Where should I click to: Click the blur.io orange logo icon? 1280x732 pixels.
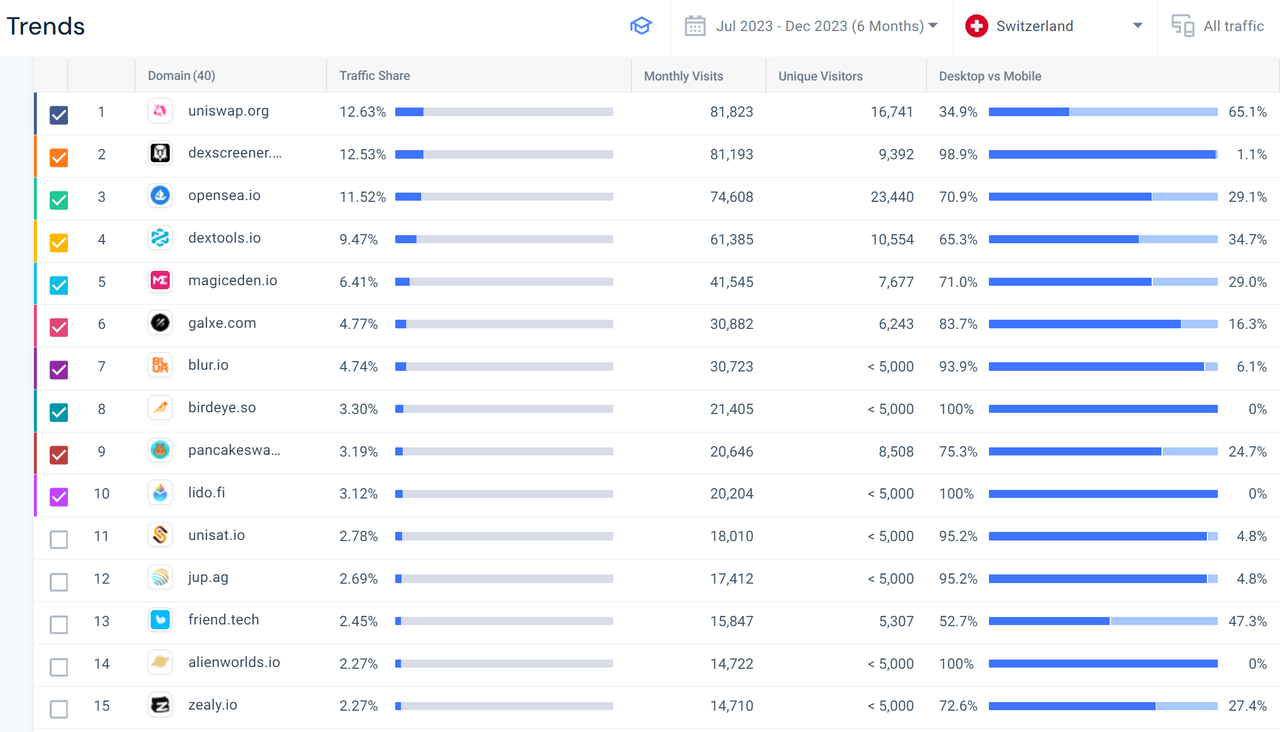[x=160, y=366]
